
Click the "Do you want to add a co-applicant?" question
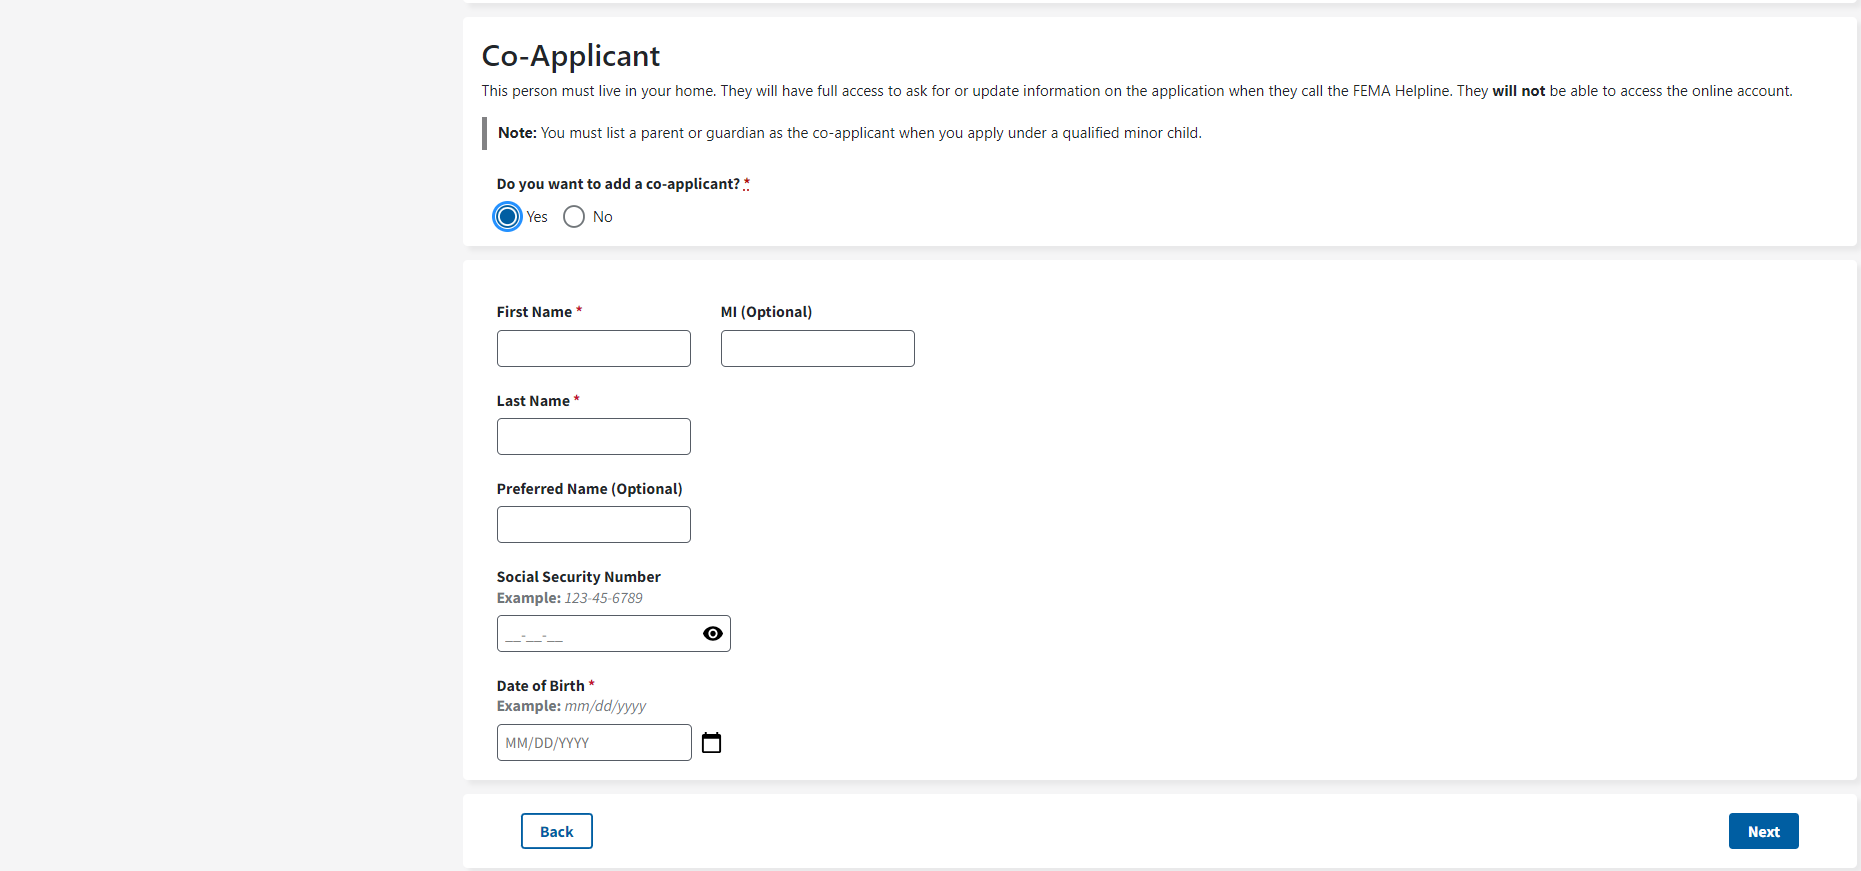pos(618,184)
